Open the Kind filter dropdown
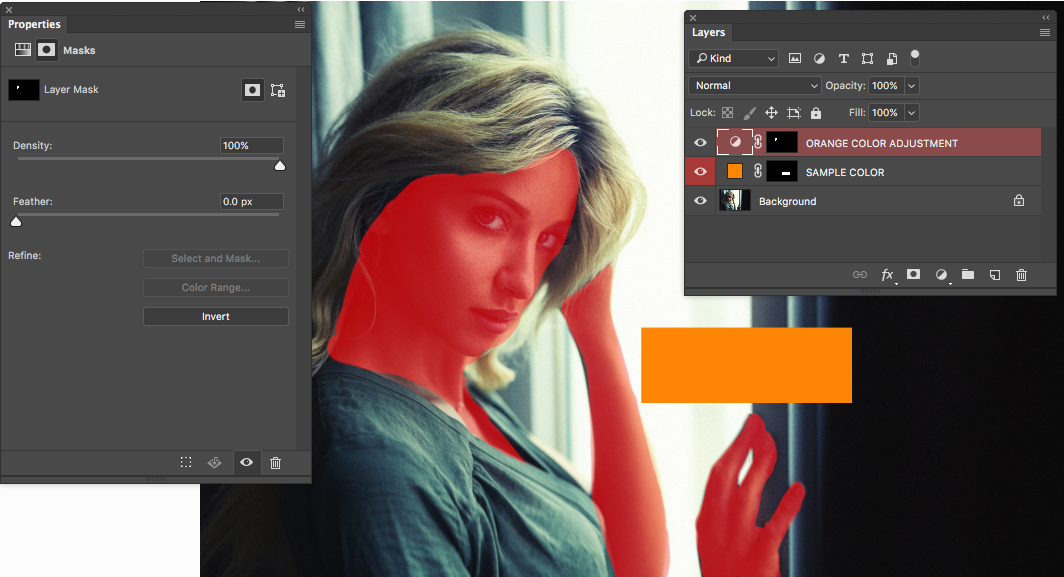Image resolution: width=1064 pixels, height=577 pixels. coord(735,59)
